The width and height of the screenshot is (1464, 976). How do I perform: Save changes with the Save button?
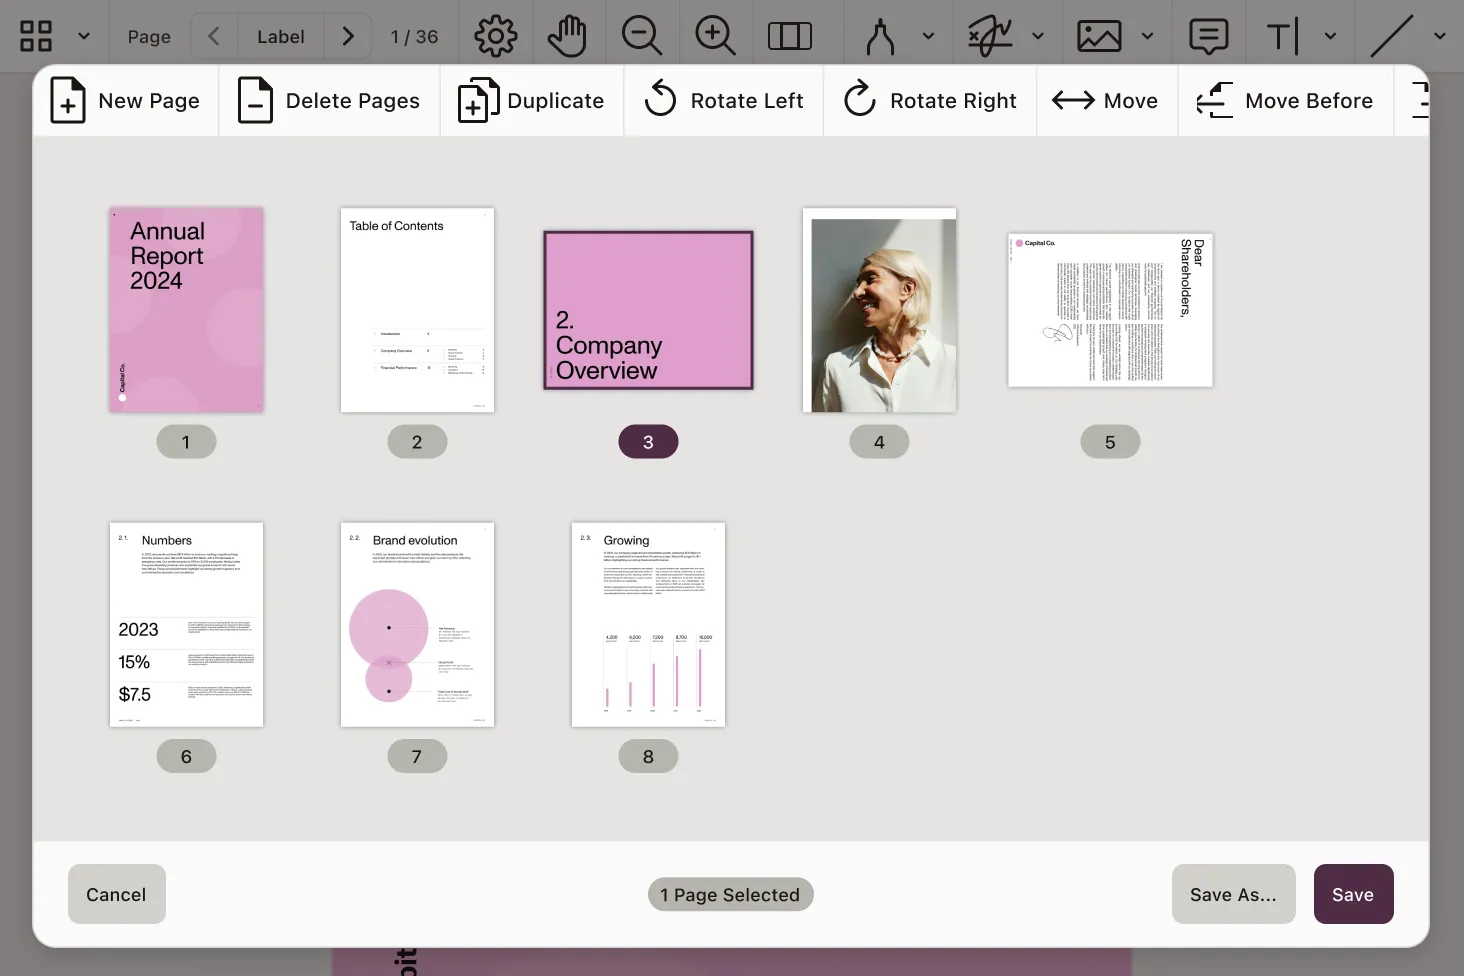(x=1353, y=894)
